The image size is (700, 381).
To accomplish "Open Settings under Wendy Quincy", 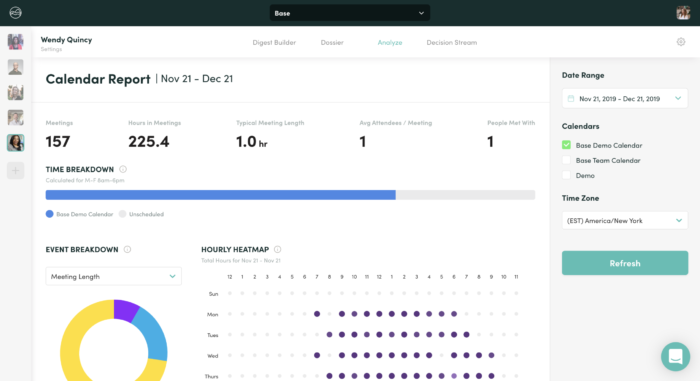I will click(51, 49).
